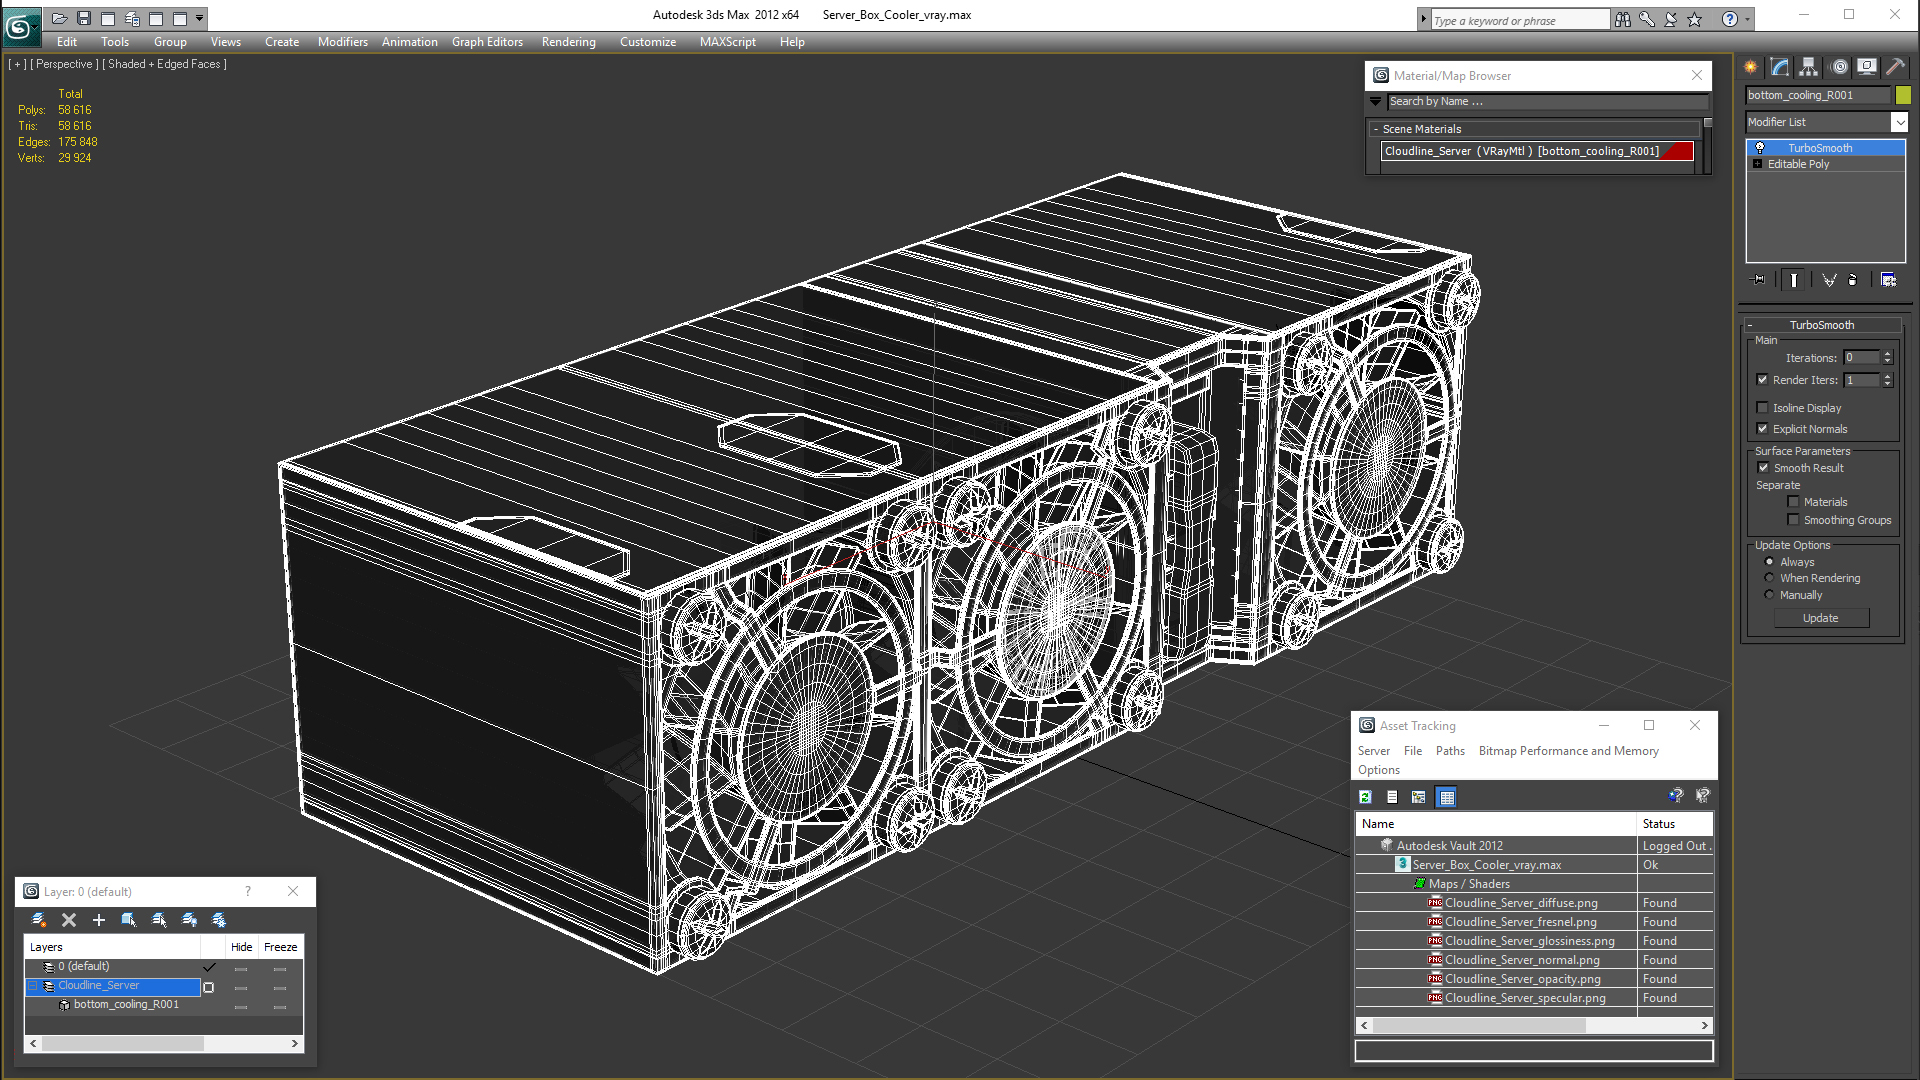The width and height of the screenshot is (1920, 1080).
Task: Click the Update button
Action: (1821, 618)
